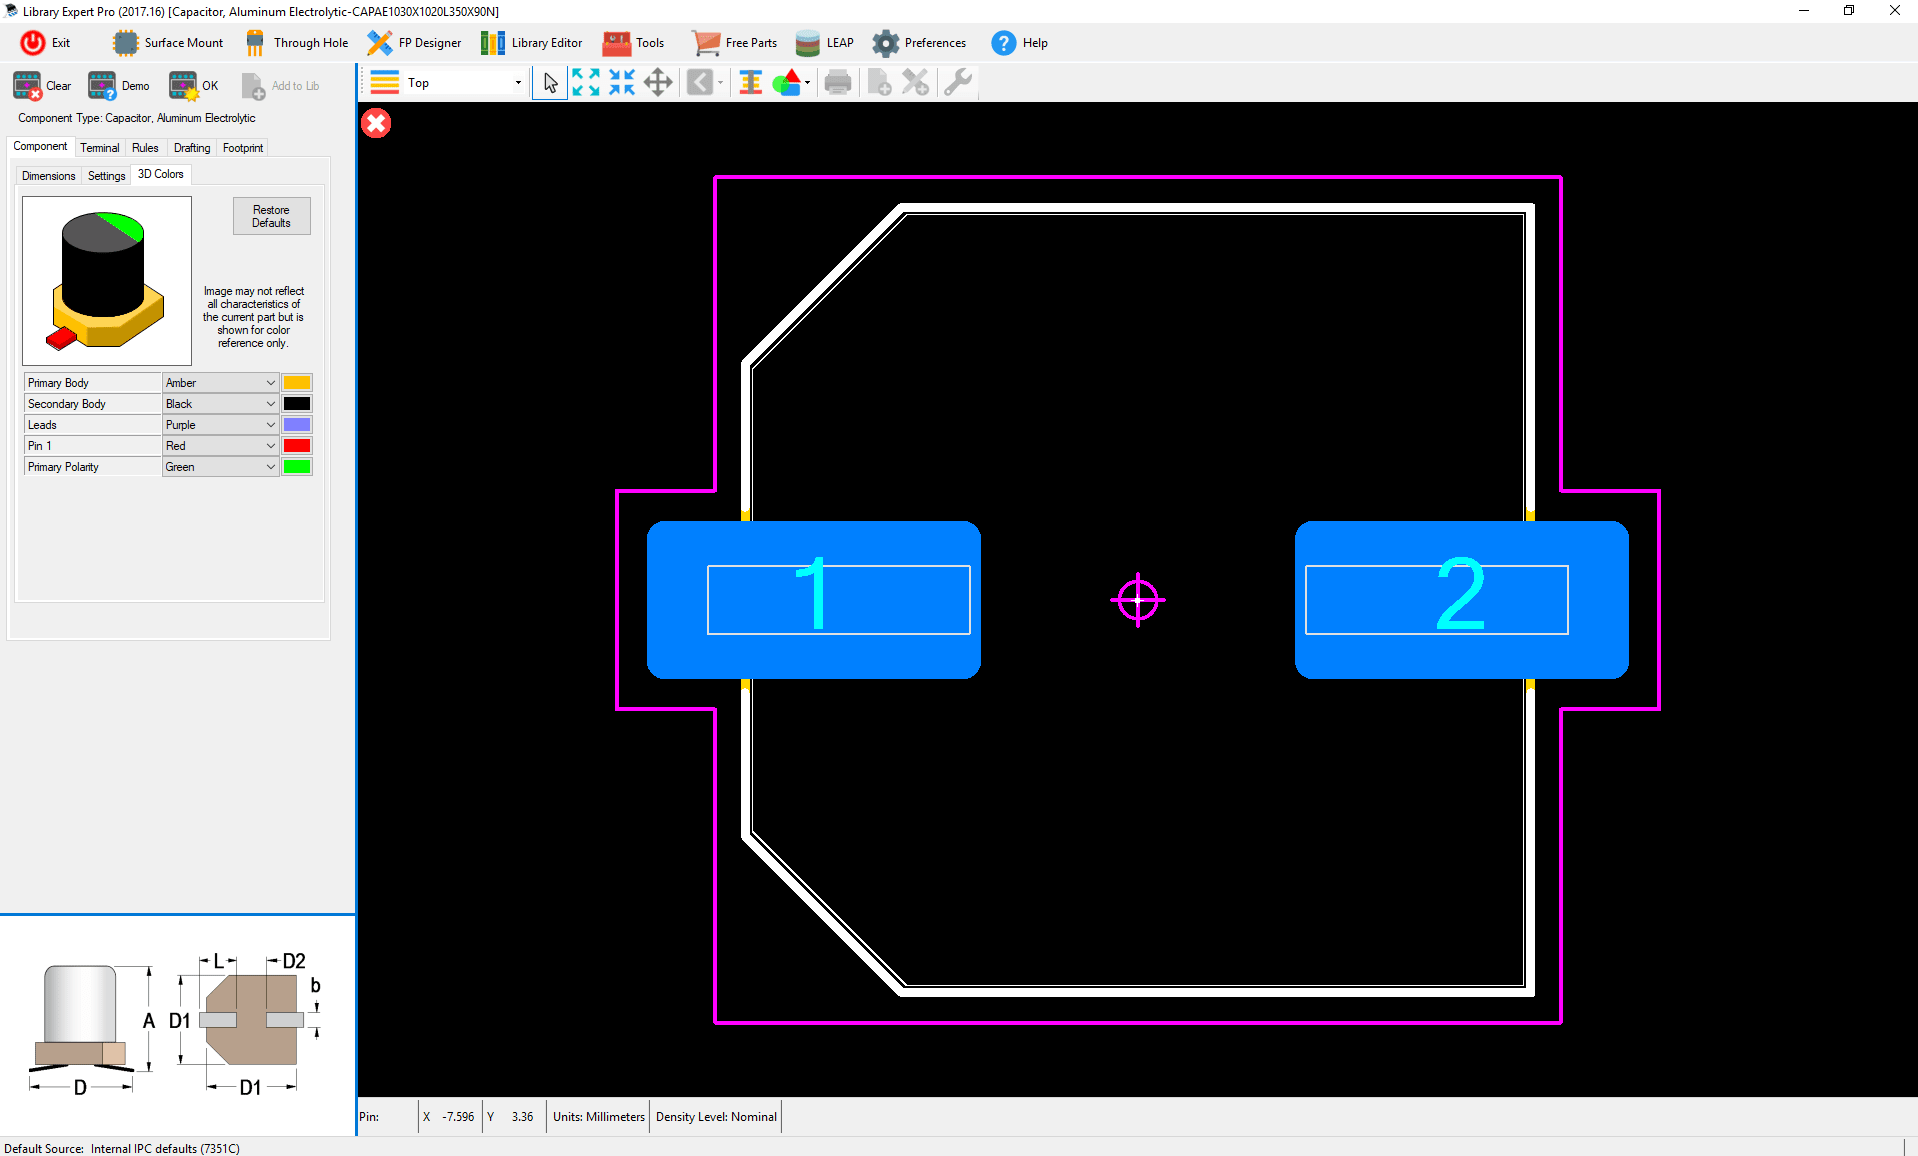Select the pan move tool

[658, 82]
